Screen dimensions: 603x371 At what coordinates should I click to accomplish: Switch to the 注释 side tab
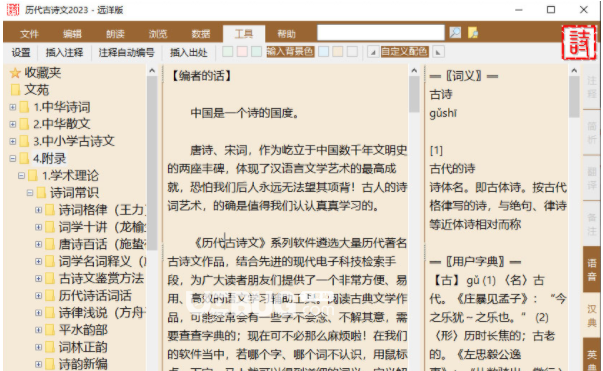pos(592,87)
